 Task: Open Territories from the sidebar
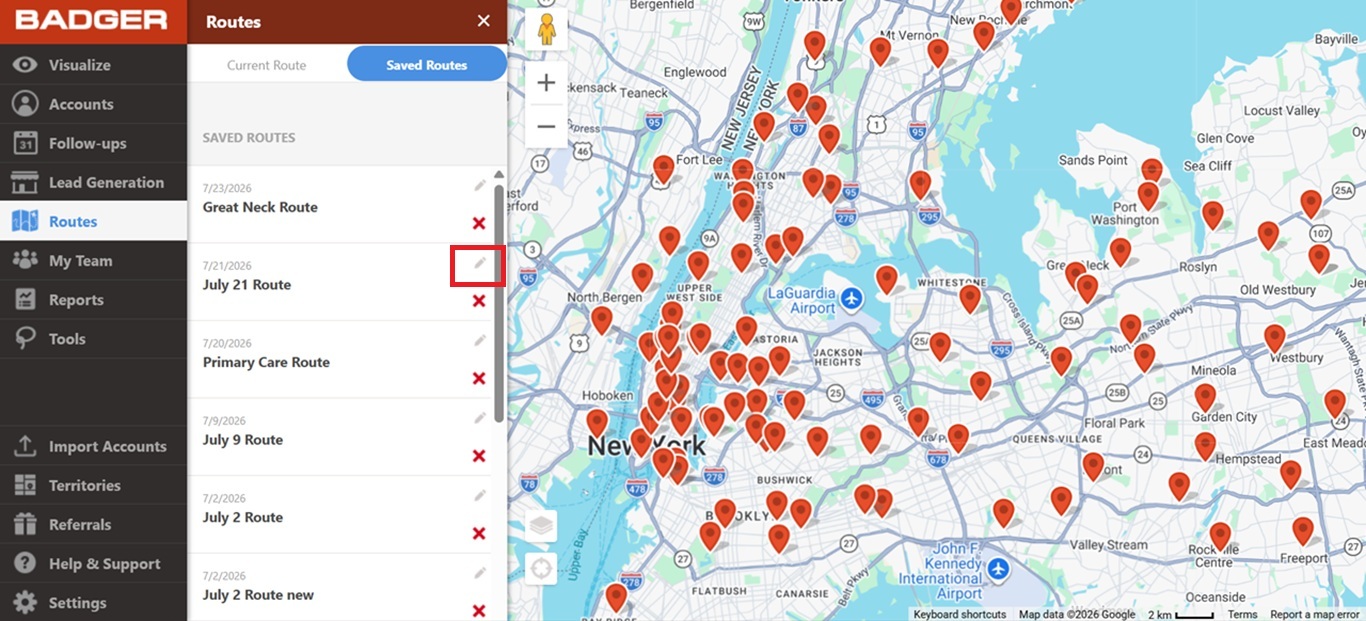(93, 485)
